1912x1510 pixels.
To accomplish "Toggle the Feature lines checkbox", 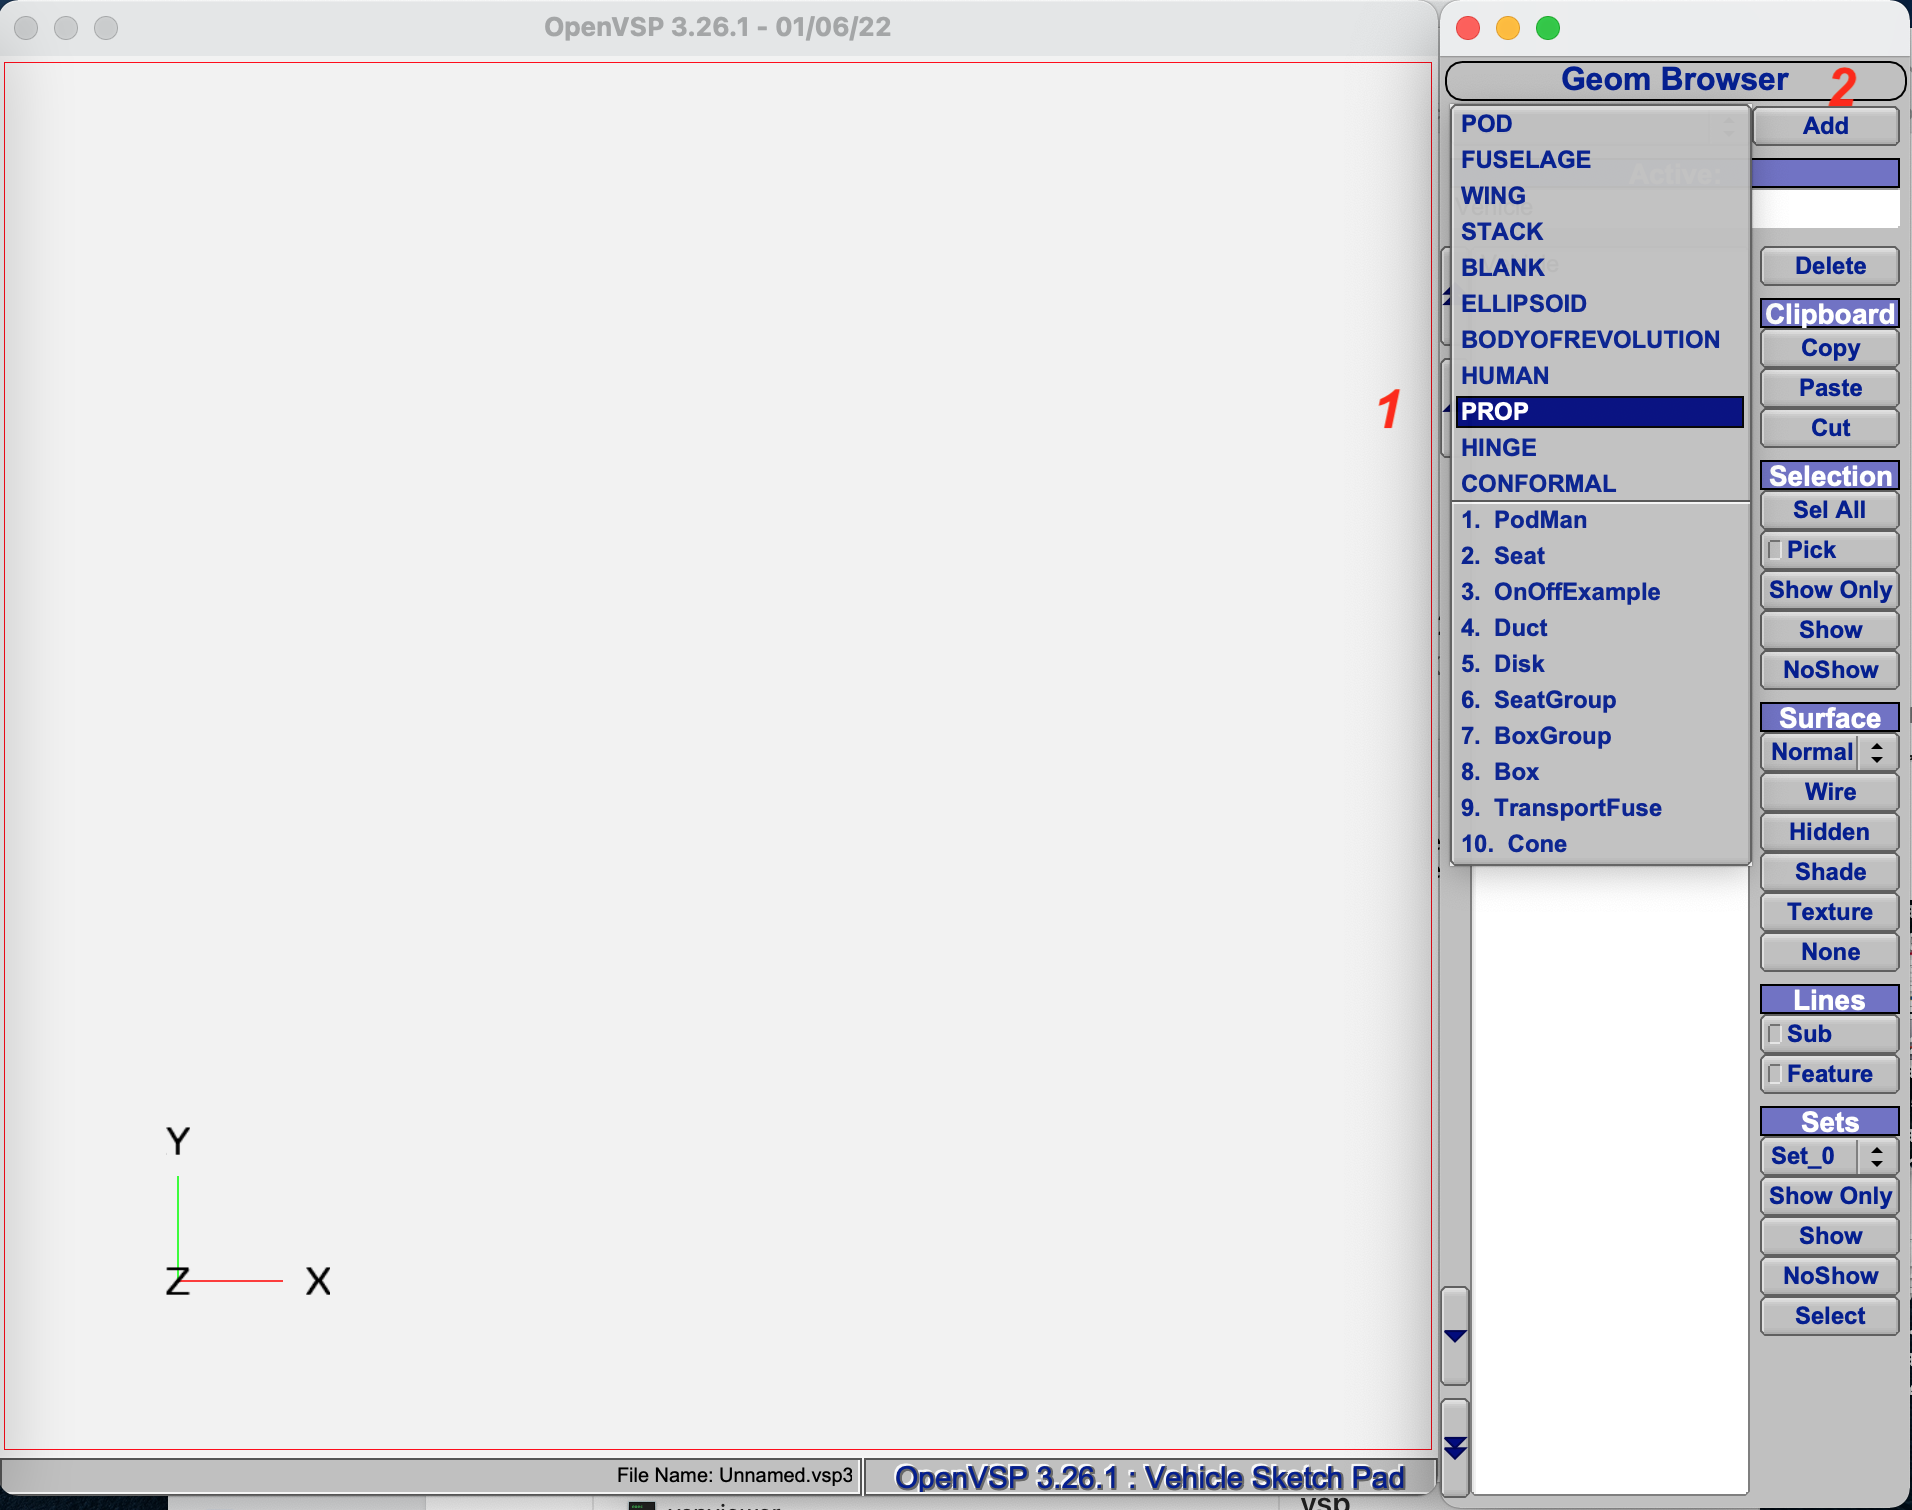I will tap(1775, 1074).
